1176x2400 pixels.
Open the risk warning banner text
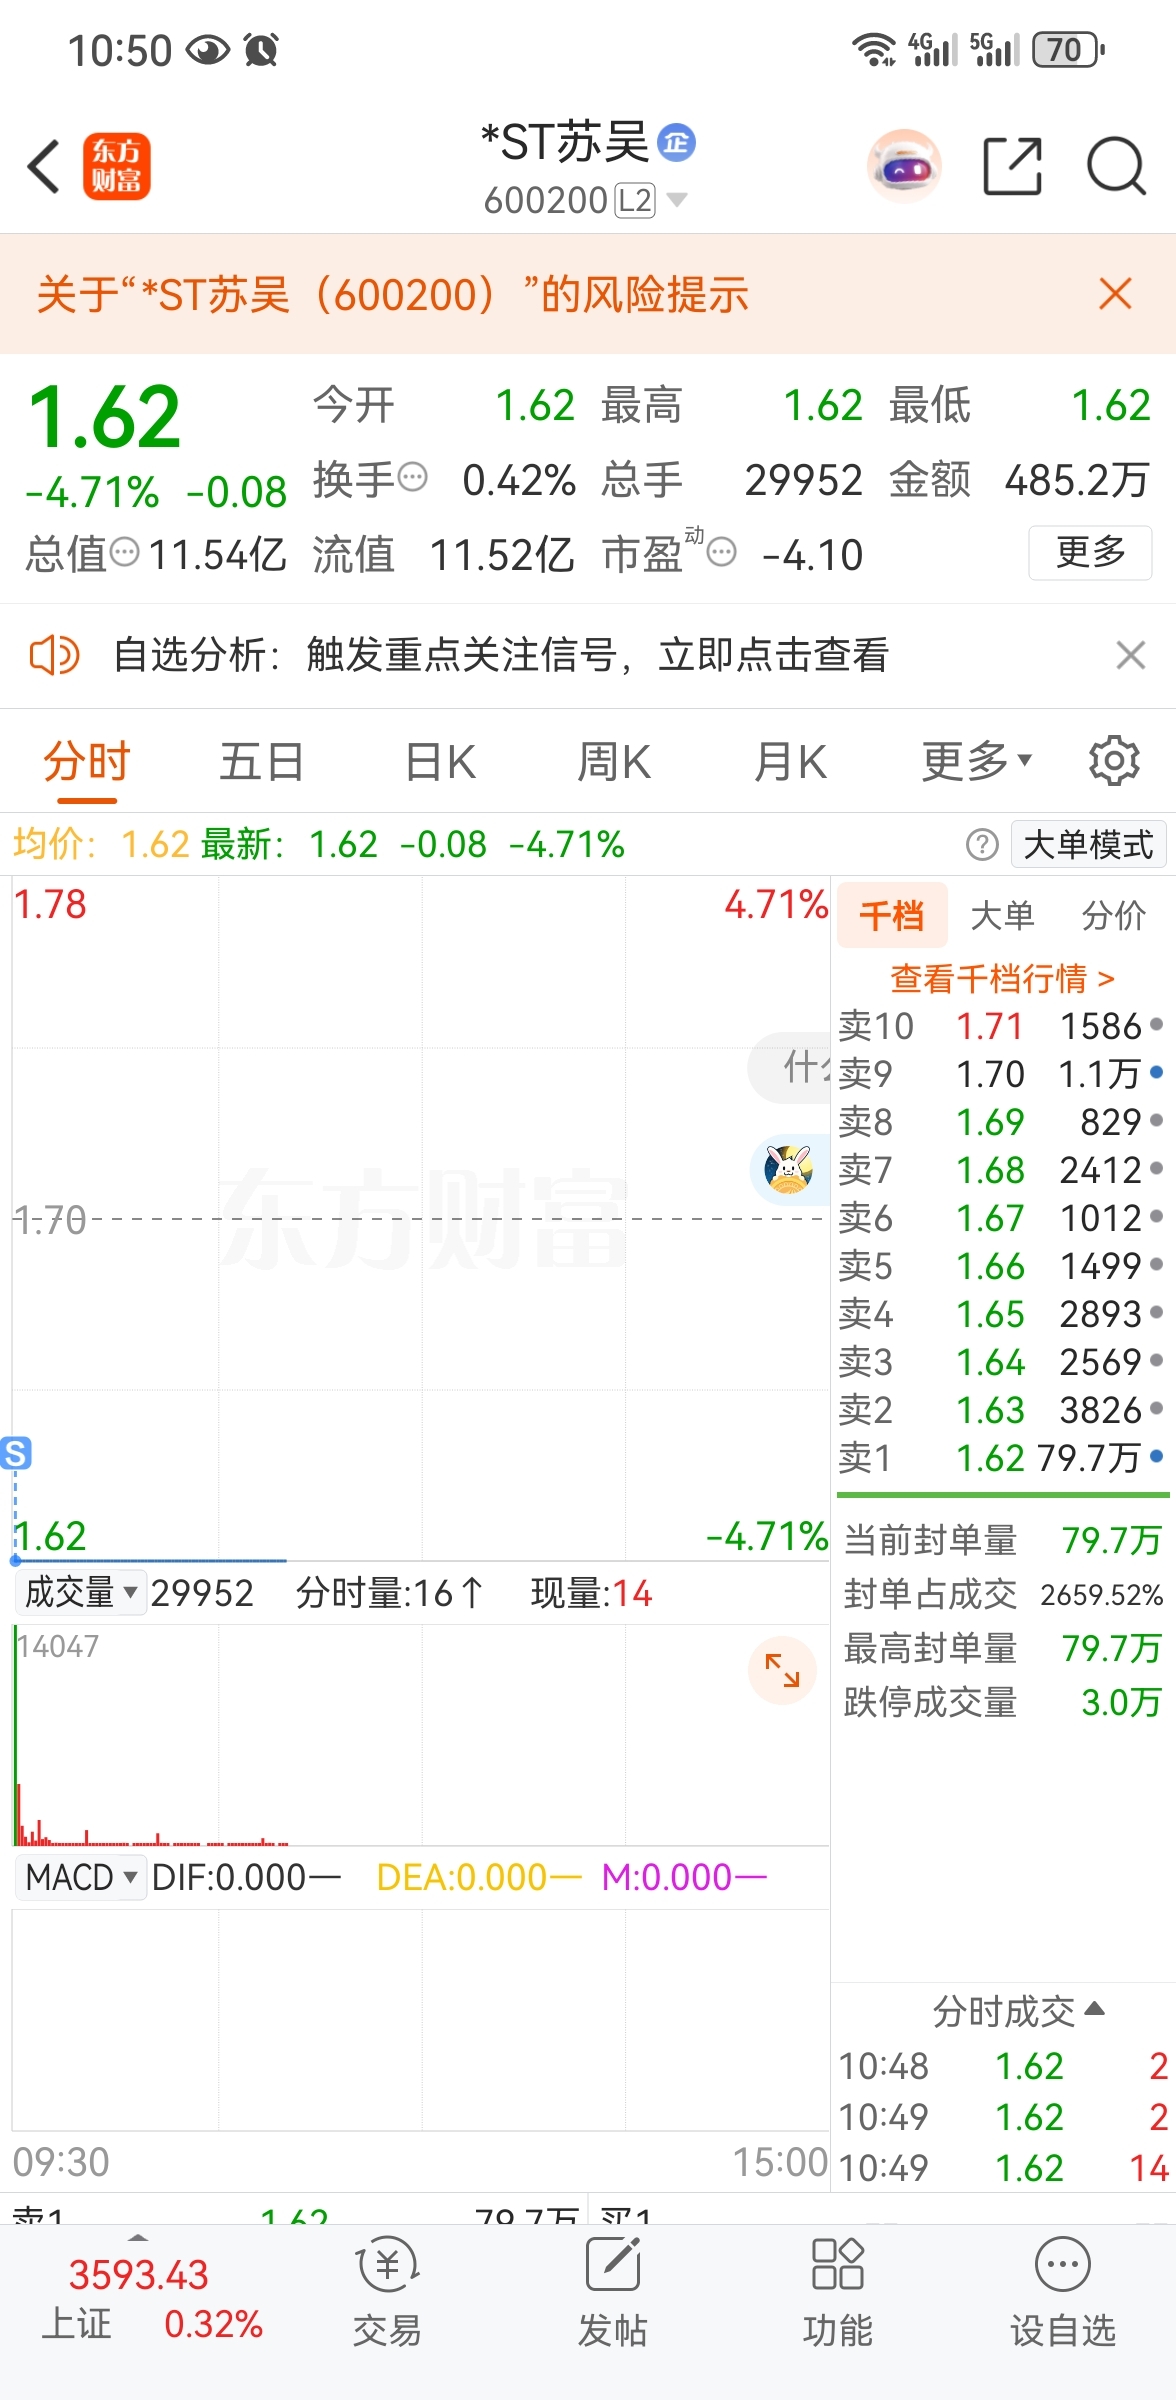click(393, 294)
